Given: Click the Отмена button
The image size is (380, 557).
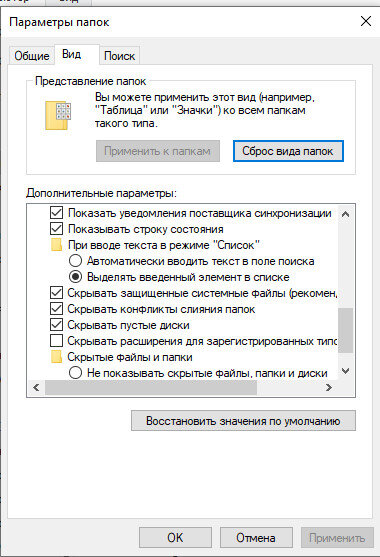Looking at the screenshot, I should 256,537.
